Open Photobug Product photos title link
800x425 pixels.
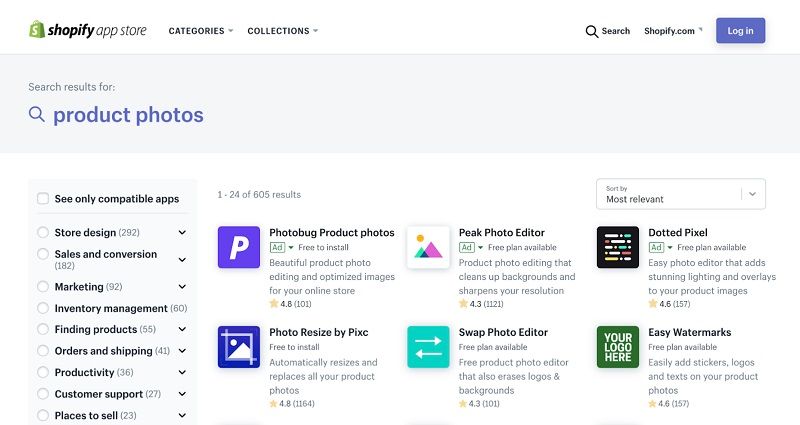coord(332,233)
